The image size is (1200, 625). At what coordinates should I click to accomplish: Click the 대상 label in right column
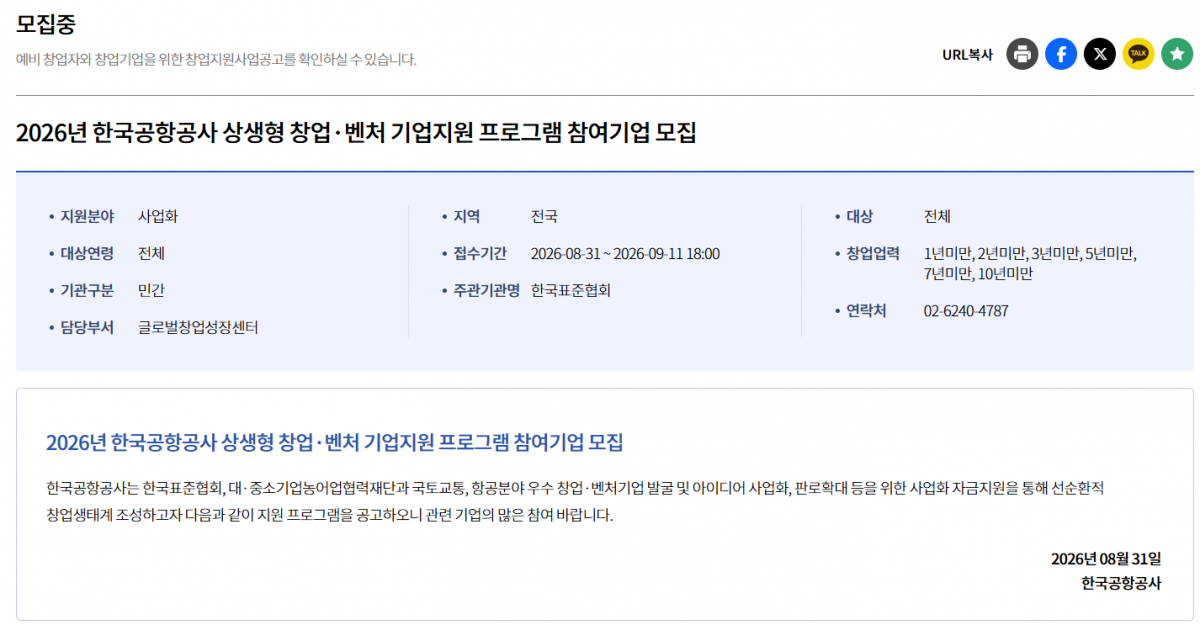tap(860, 216)
